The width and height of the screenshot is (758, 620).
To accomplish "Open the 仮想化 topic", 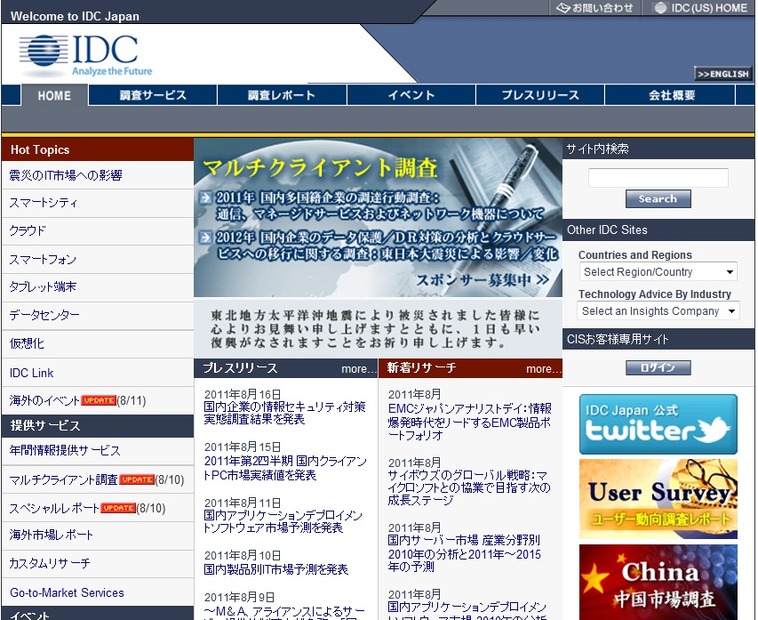I will (x=27, y=344).
